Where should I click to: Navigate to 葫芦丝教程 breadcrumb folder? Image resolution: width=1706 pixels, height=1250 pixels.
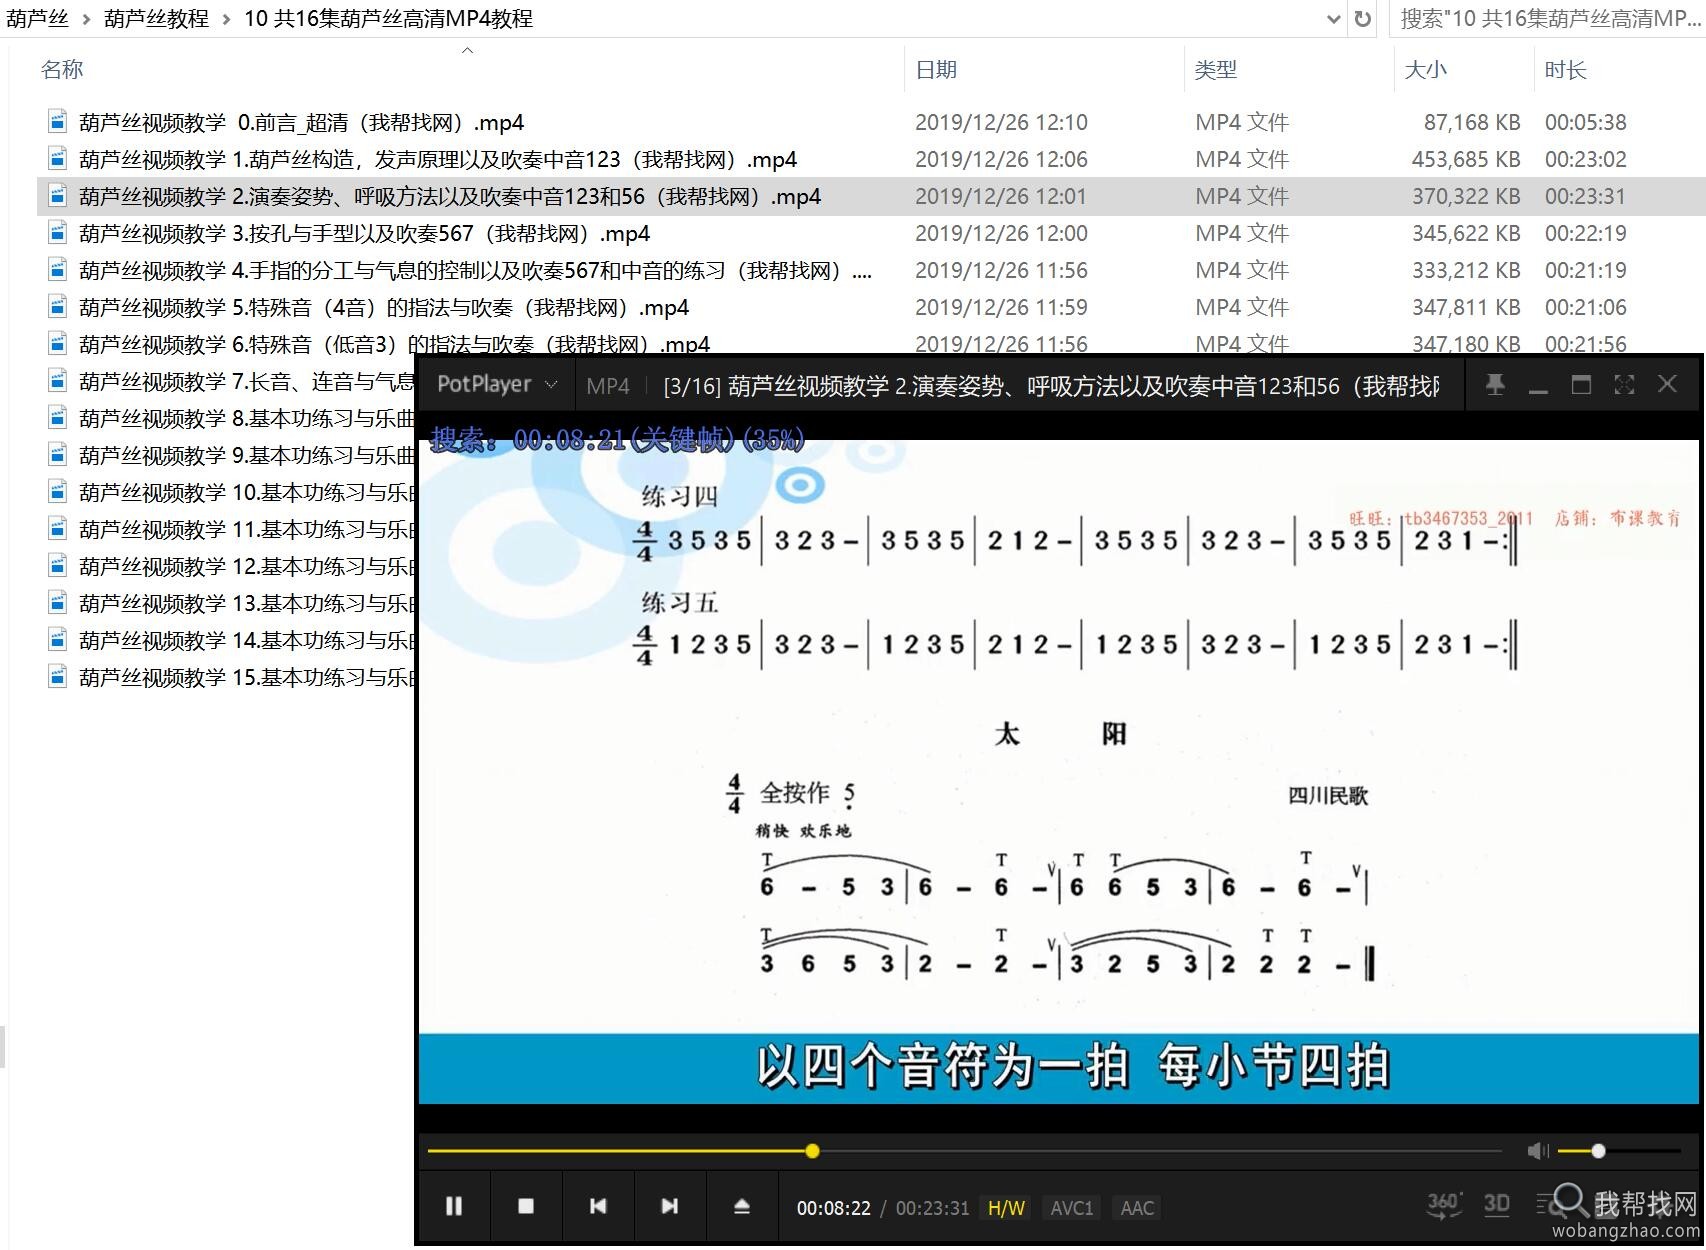coord(156,18)
